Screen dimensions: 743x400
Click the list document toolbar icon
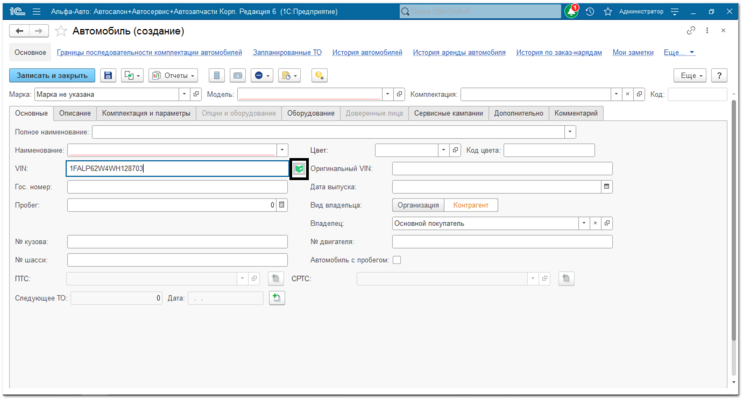click(x=217, y=75)
